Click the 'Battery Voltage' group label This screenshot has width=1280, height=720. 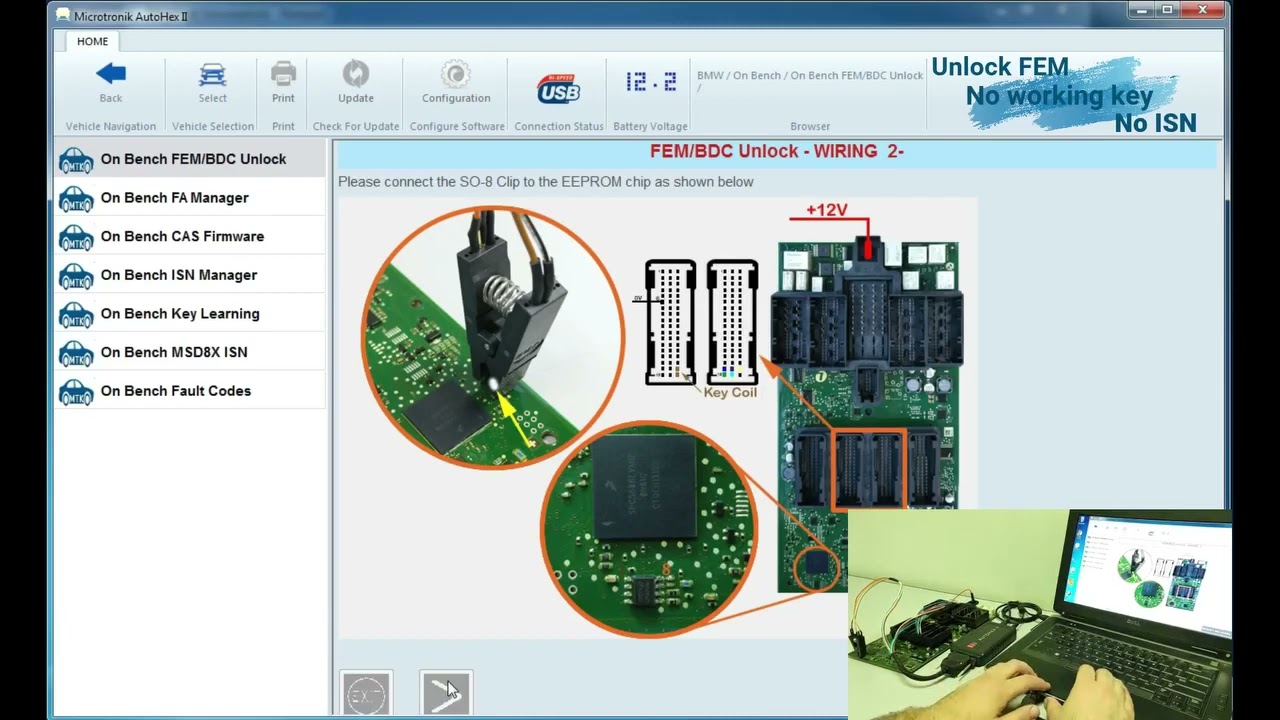[650, 126]
